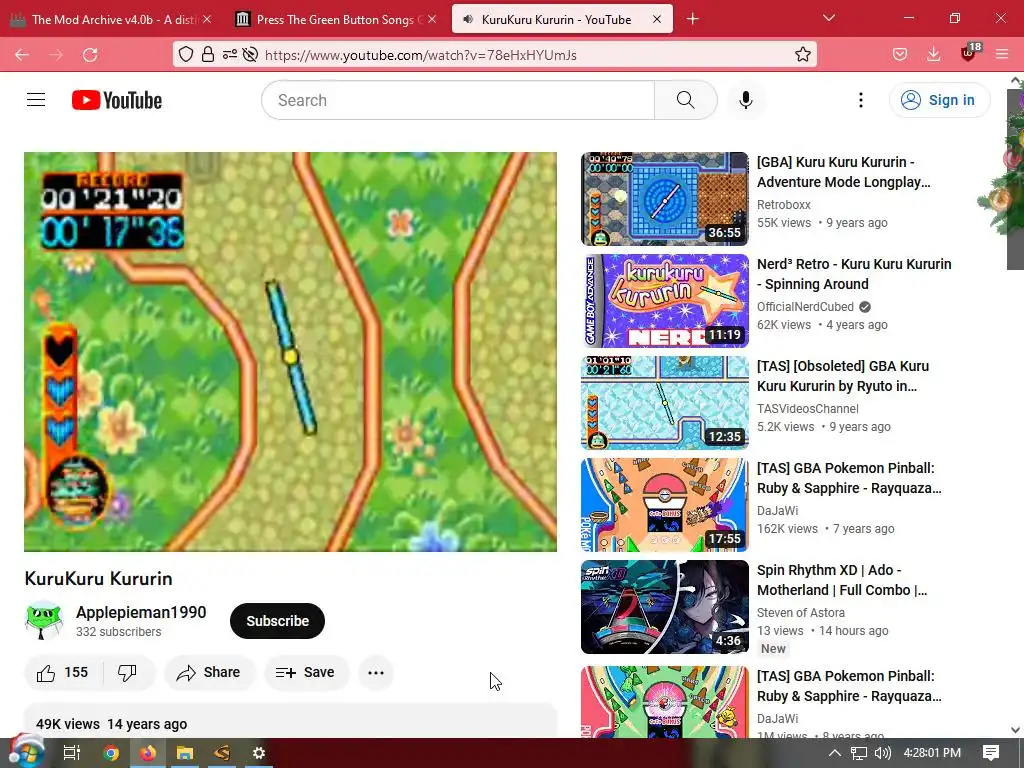Open Steven of Astora channel link
The height and width of the screenshot is (768, 1024).
coord(801,613)
